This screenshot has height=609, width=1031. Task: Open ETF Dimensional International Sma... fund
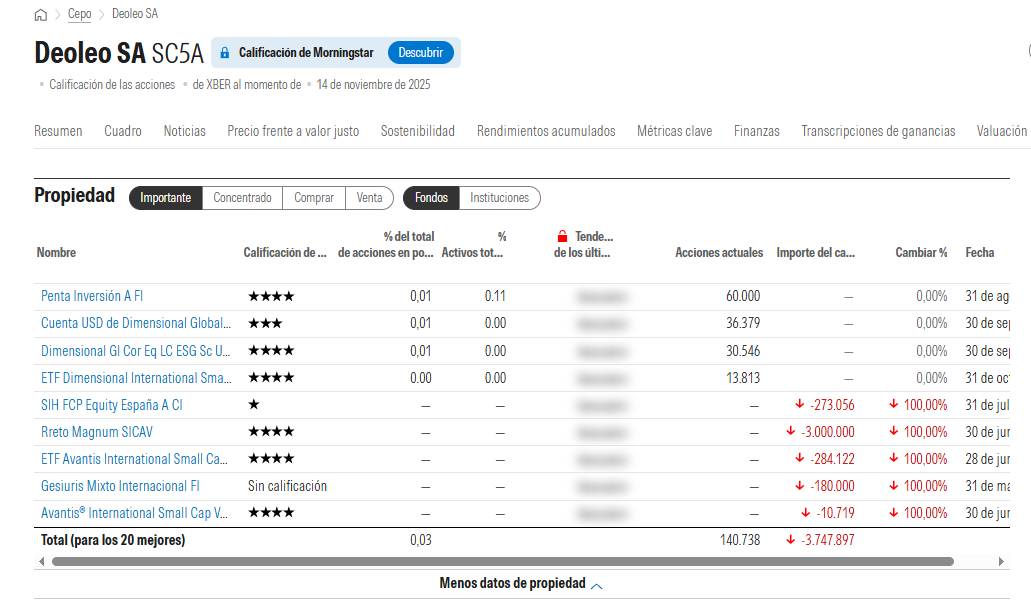(x=136, y=378)
